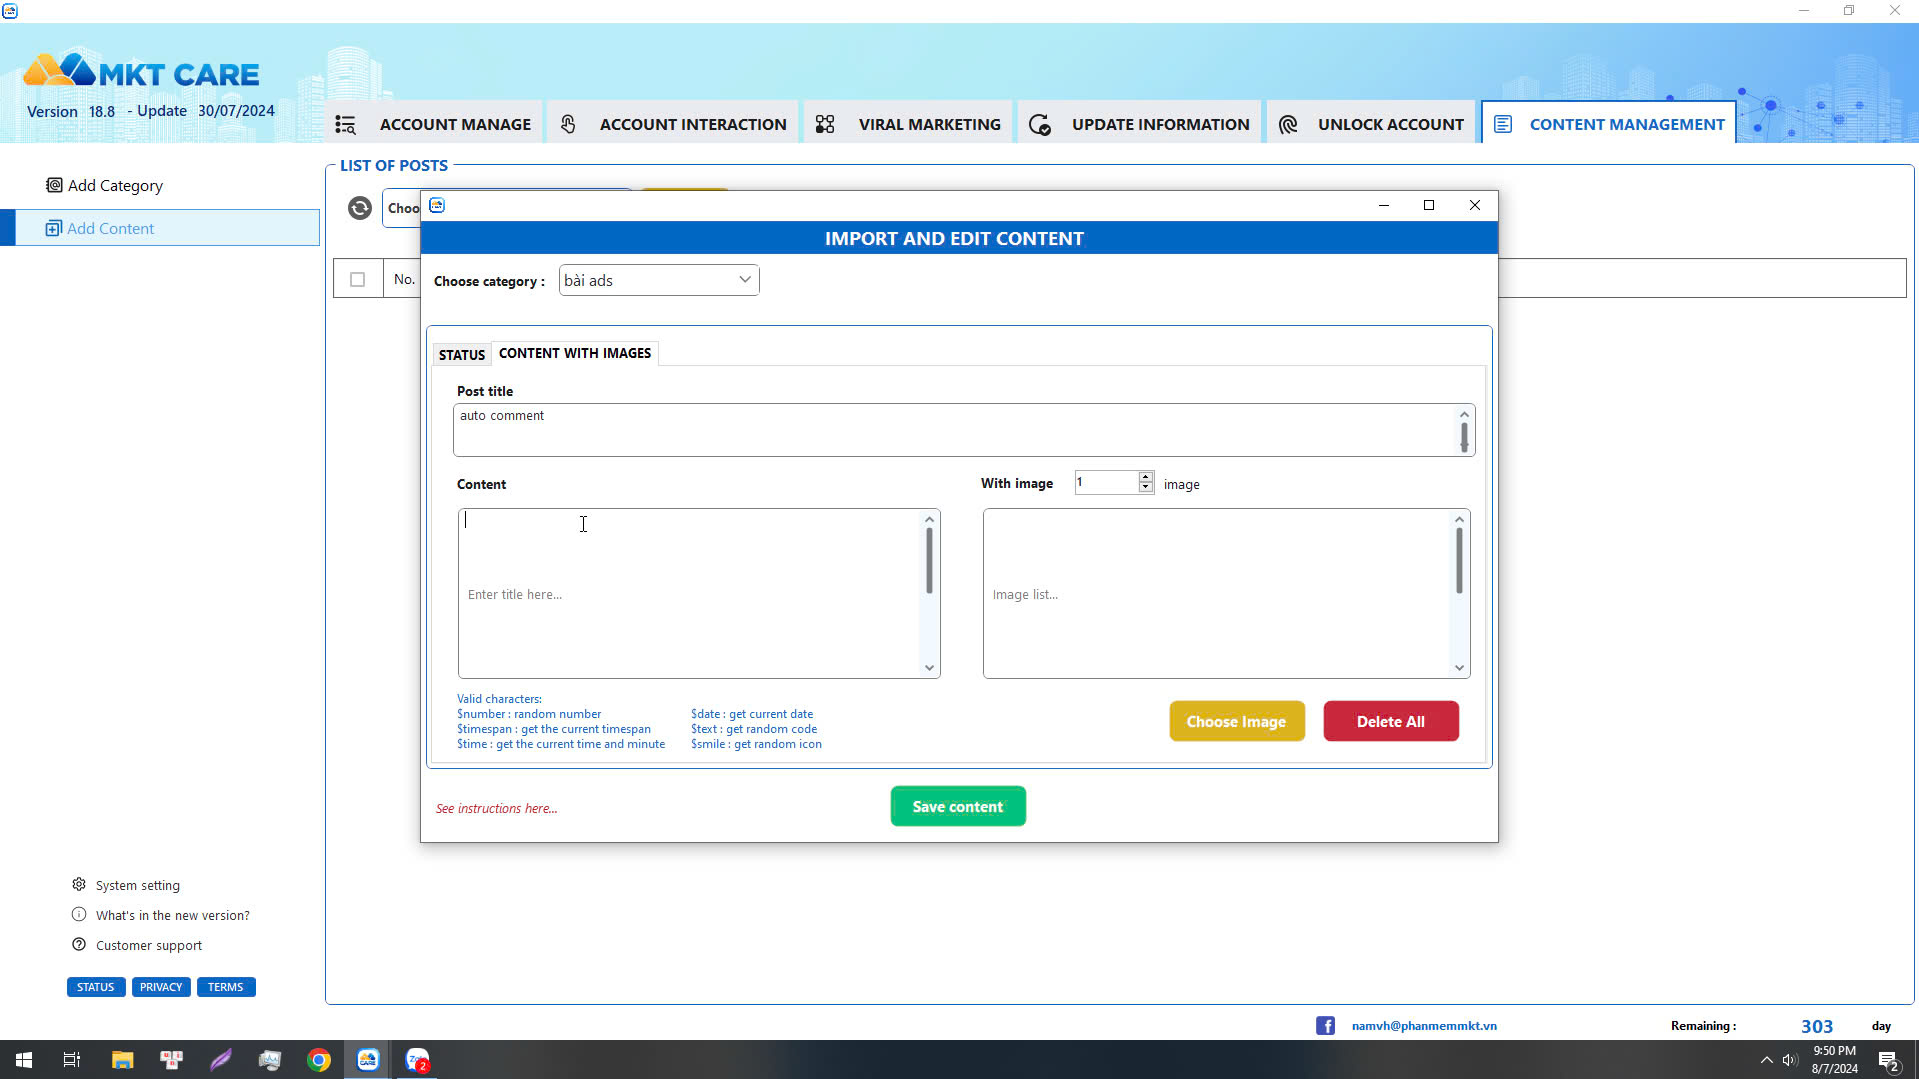Decrease the With image count
Screen dimensions: 1919x1079
[x=1146, y=488]
